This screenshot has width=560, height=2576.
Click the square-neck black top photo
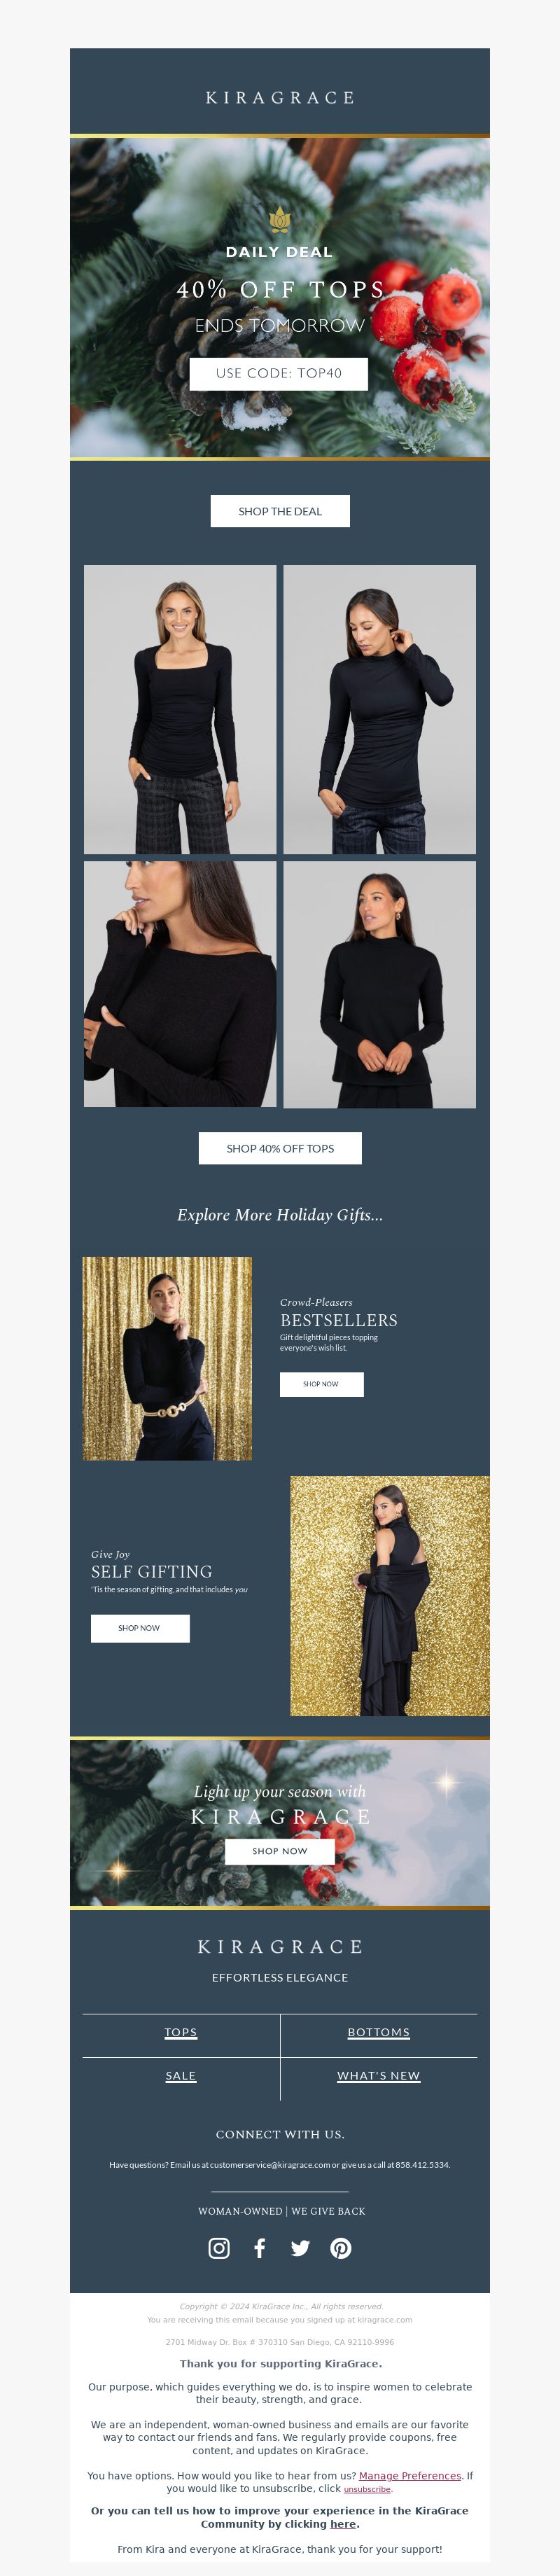pyautogui.click(x=180, y=709)
